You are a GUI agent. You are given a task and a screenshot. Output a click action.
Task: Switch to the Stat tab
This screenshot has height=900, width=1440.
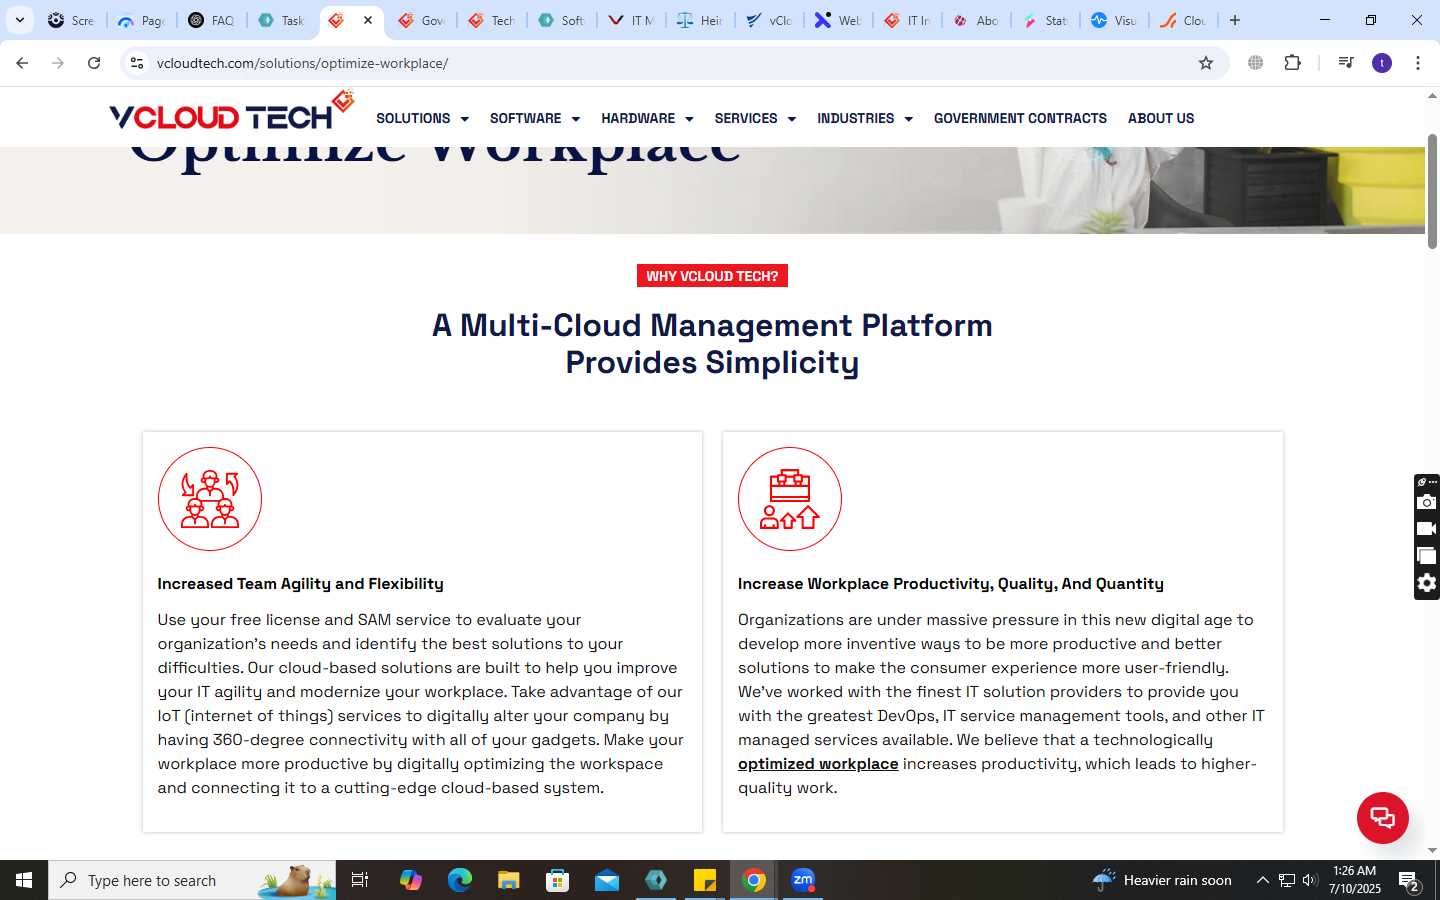point(1046,20)
